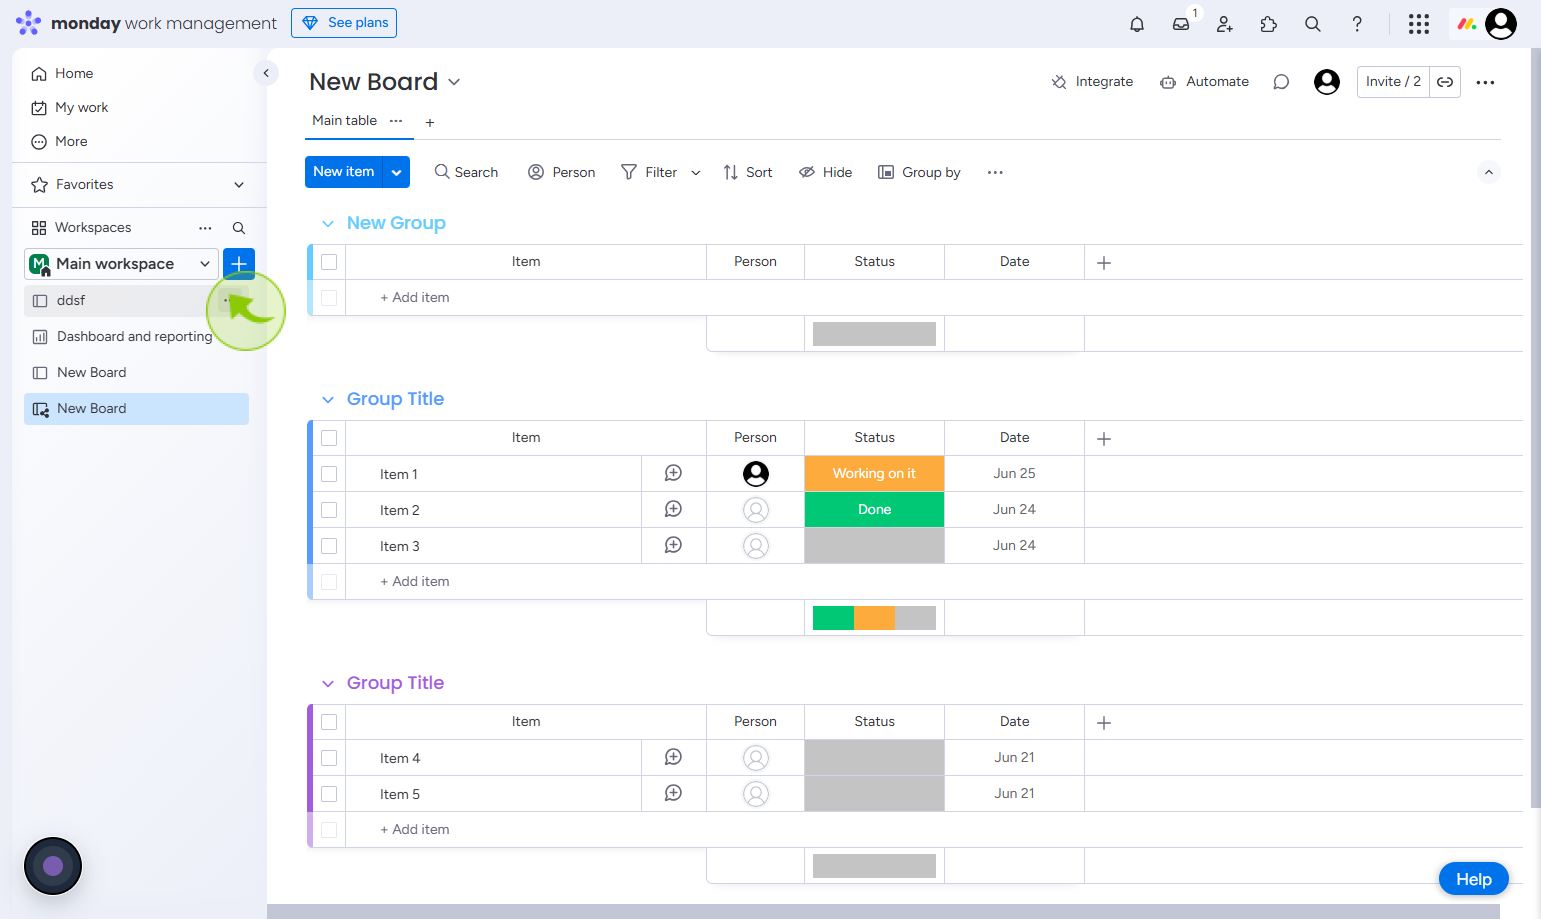1541x919 pixels.
Task: Add a new view plus button
Action: point(430,123)
